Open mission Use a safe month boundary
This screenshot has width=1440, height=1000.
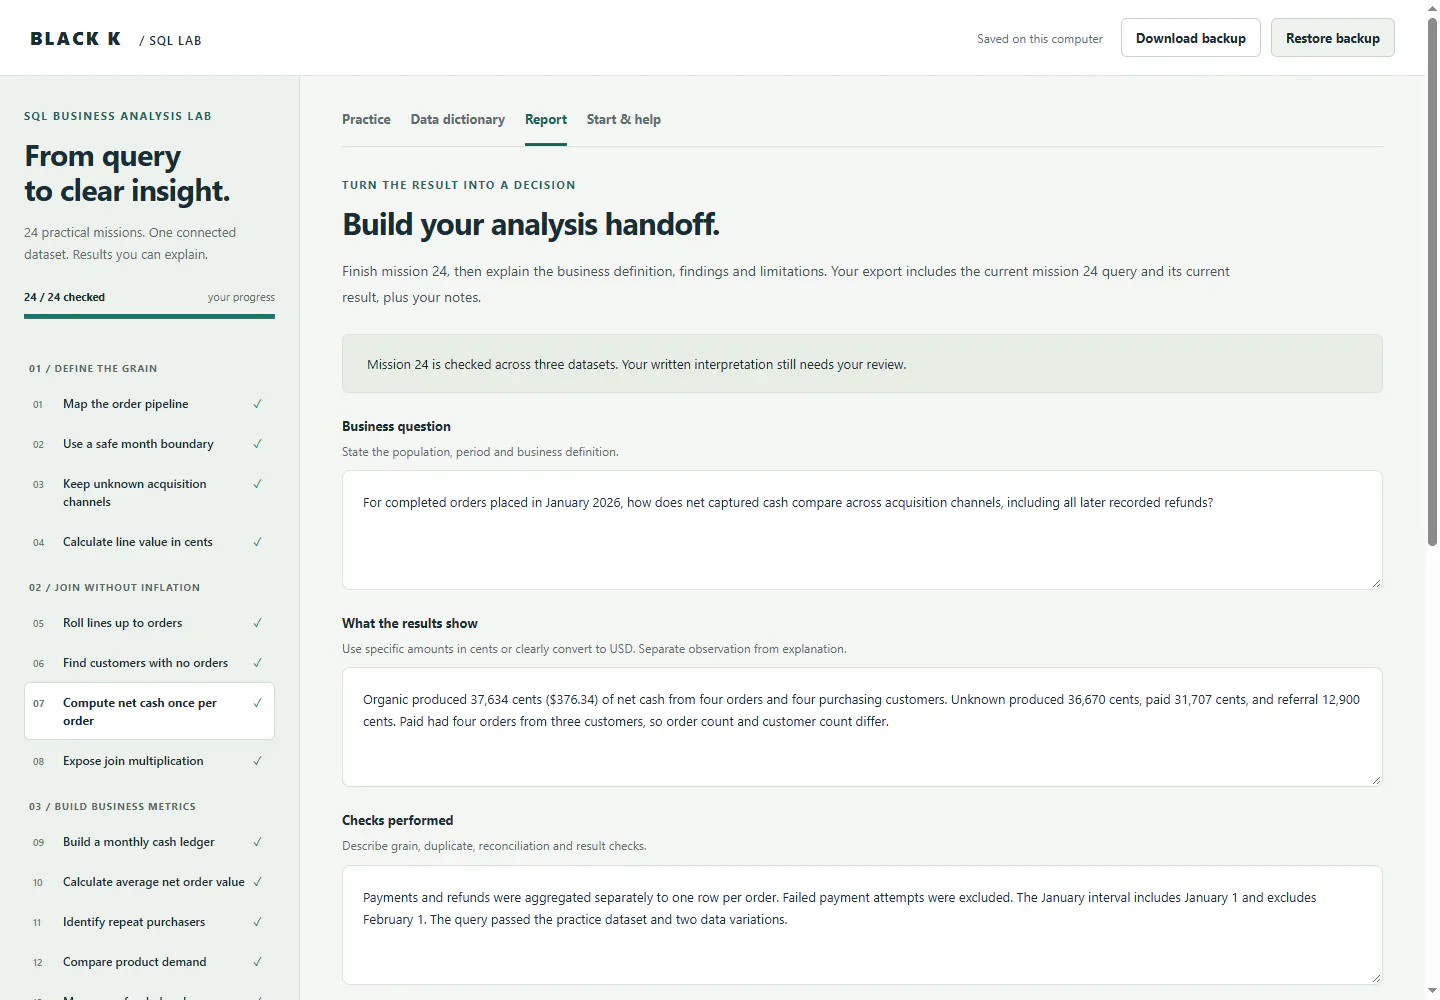pos(149,444)
